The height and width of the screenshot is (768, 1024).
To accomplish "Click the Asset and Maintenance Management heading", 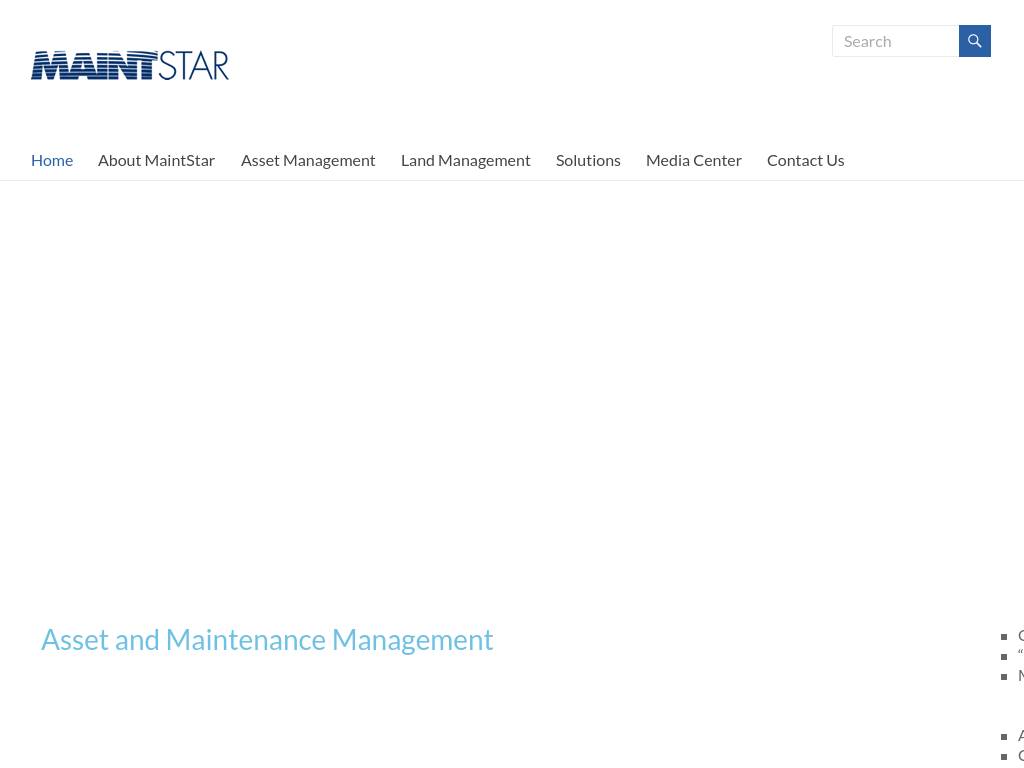I will click(267, 640).
